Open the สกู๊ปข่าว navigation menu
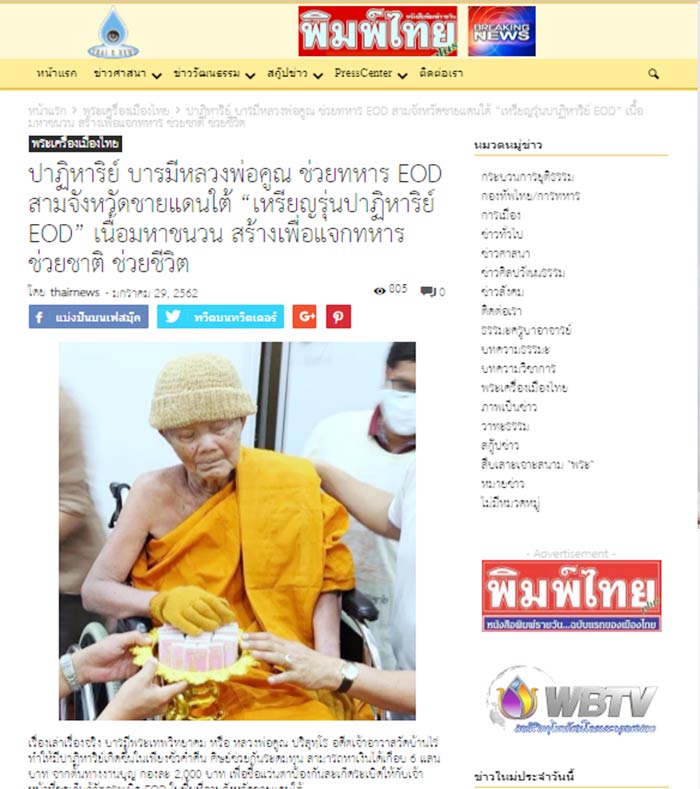The image size is (700, 789). (294, 73)
